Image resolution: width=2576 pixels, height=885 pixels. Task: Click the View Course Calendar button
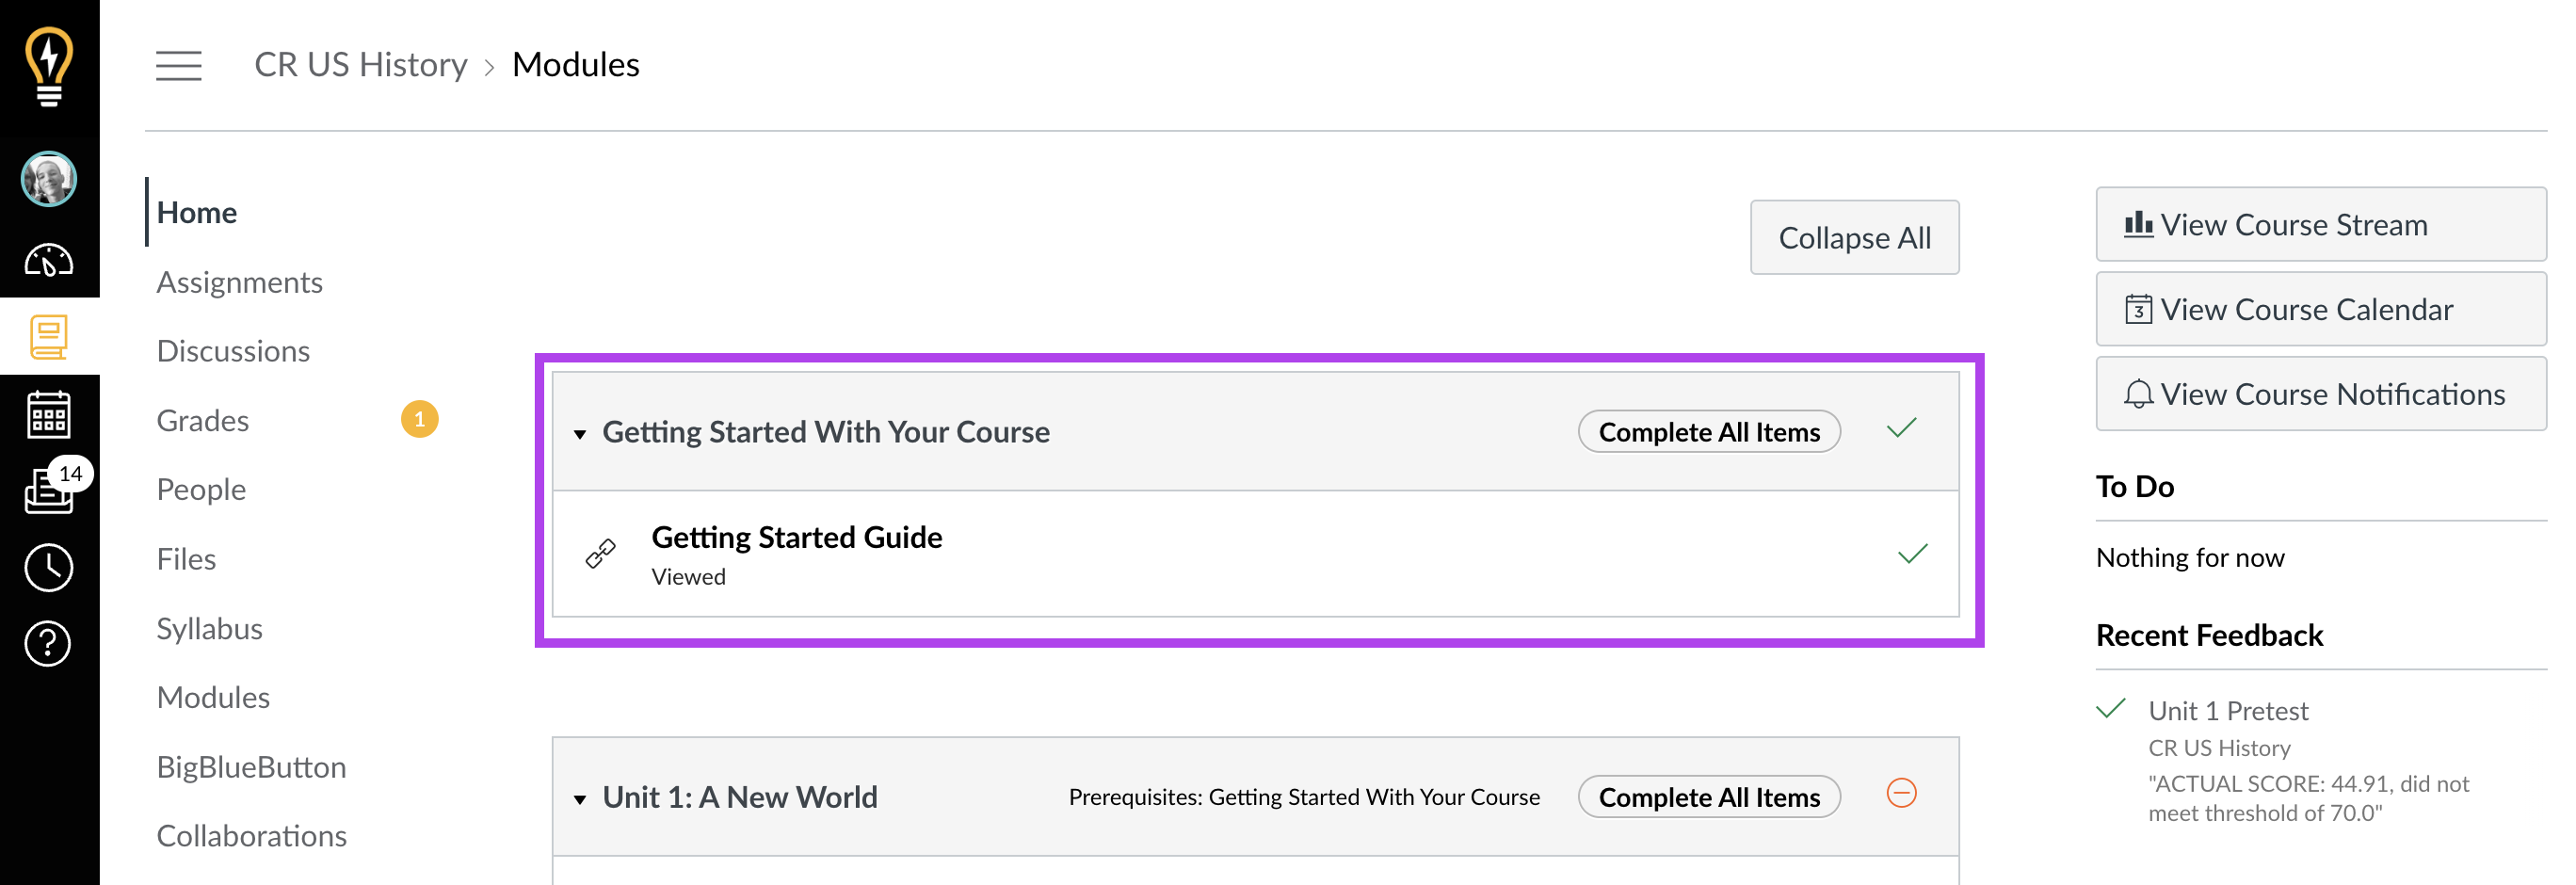[x=2321, y=309]
